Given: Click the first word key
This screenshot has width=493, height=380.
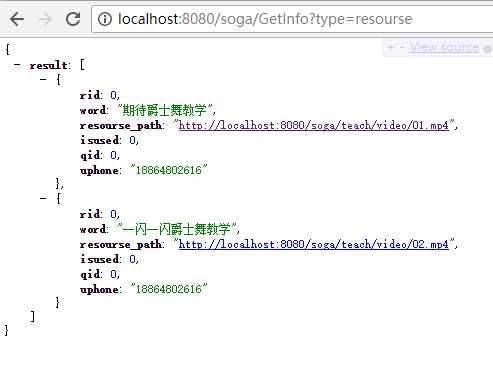Looking at the screenshot, I should [93, 110].
